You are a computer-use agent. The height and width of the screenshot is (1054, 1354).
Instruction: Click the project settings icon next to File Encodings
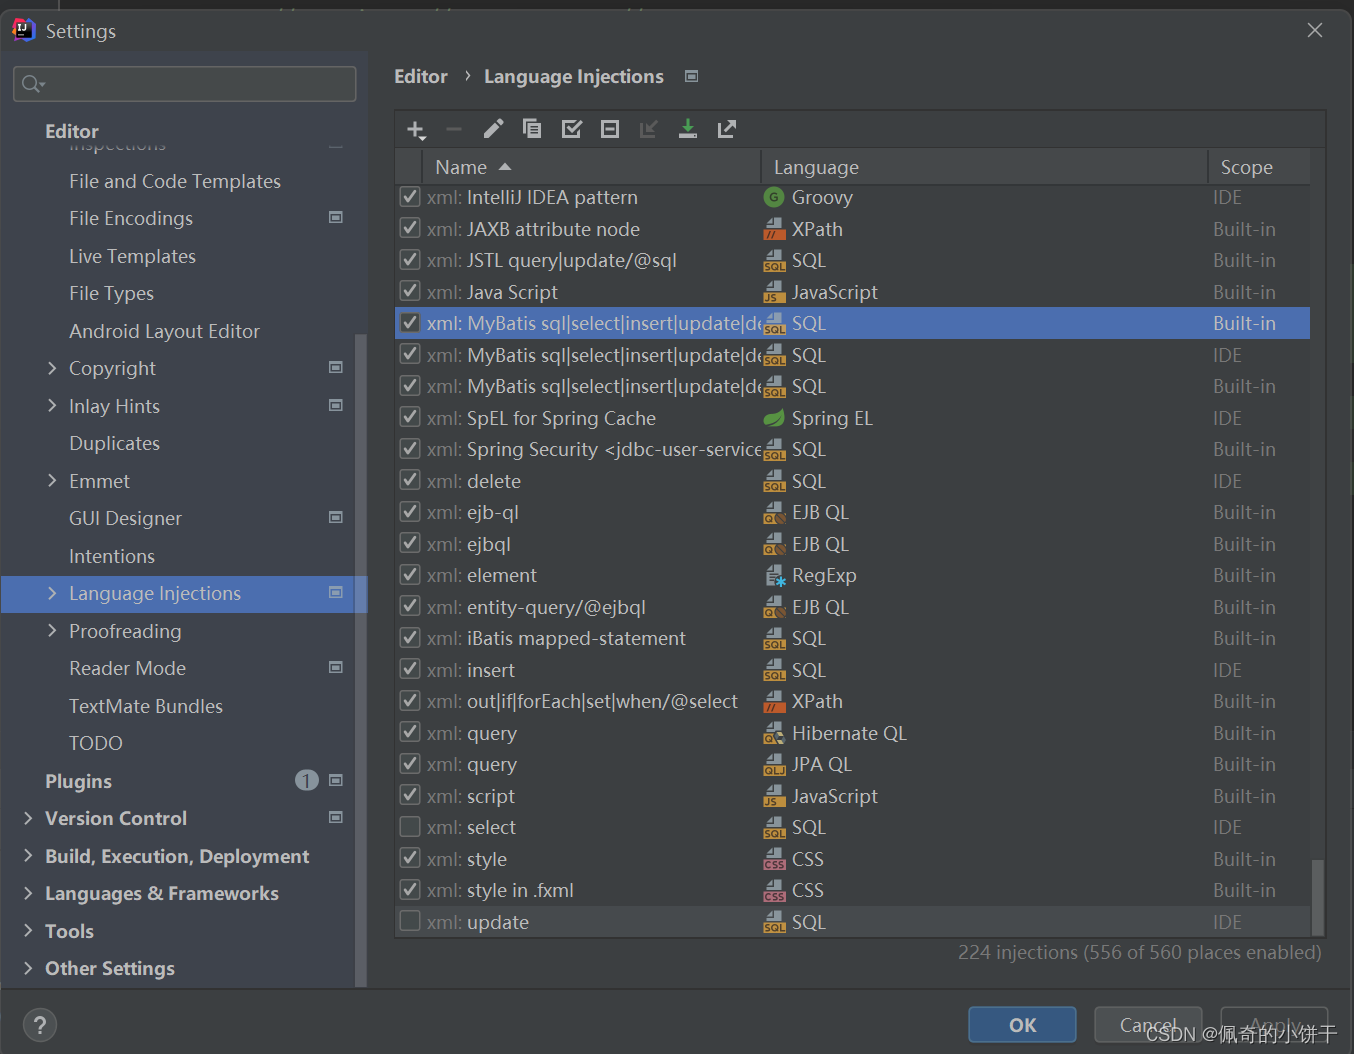click(336, 217)
